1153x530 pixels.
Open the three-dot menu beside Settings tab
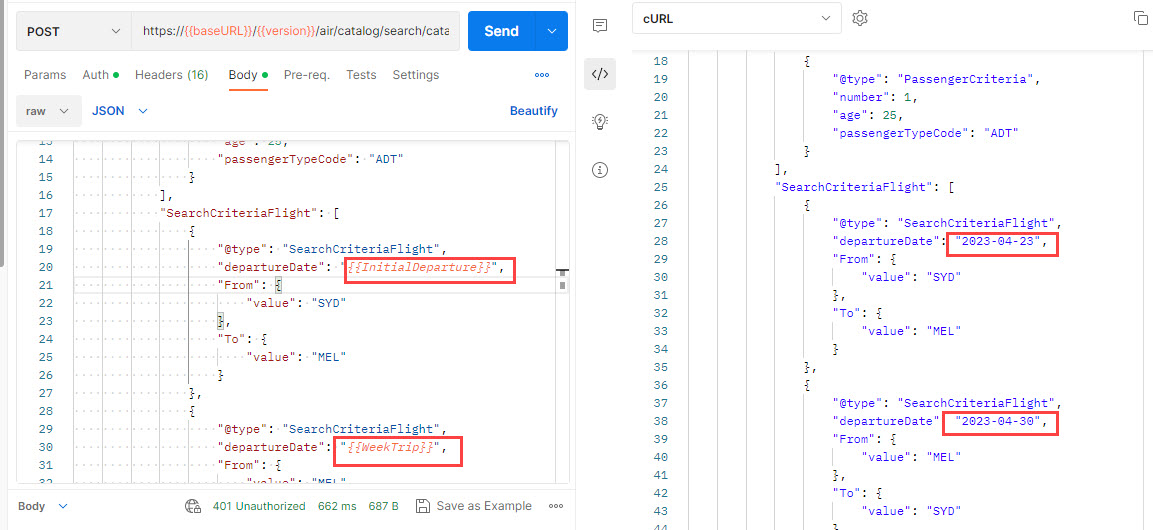[x=542, y=75]
